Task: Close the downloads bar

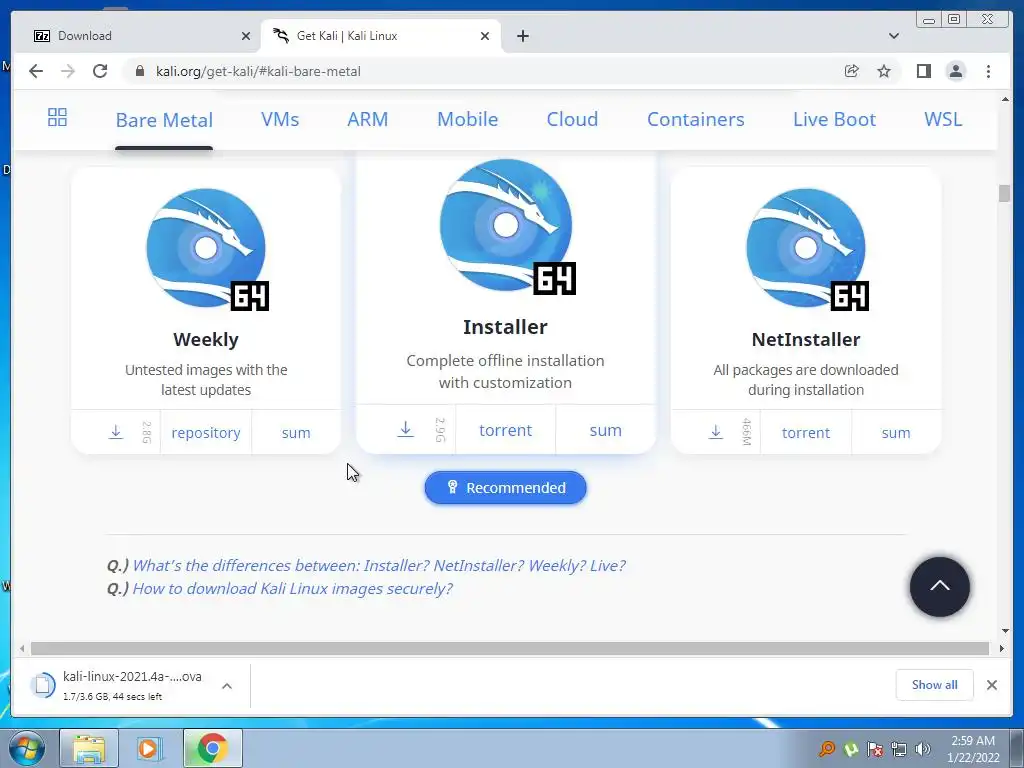Action: (992, 684)
